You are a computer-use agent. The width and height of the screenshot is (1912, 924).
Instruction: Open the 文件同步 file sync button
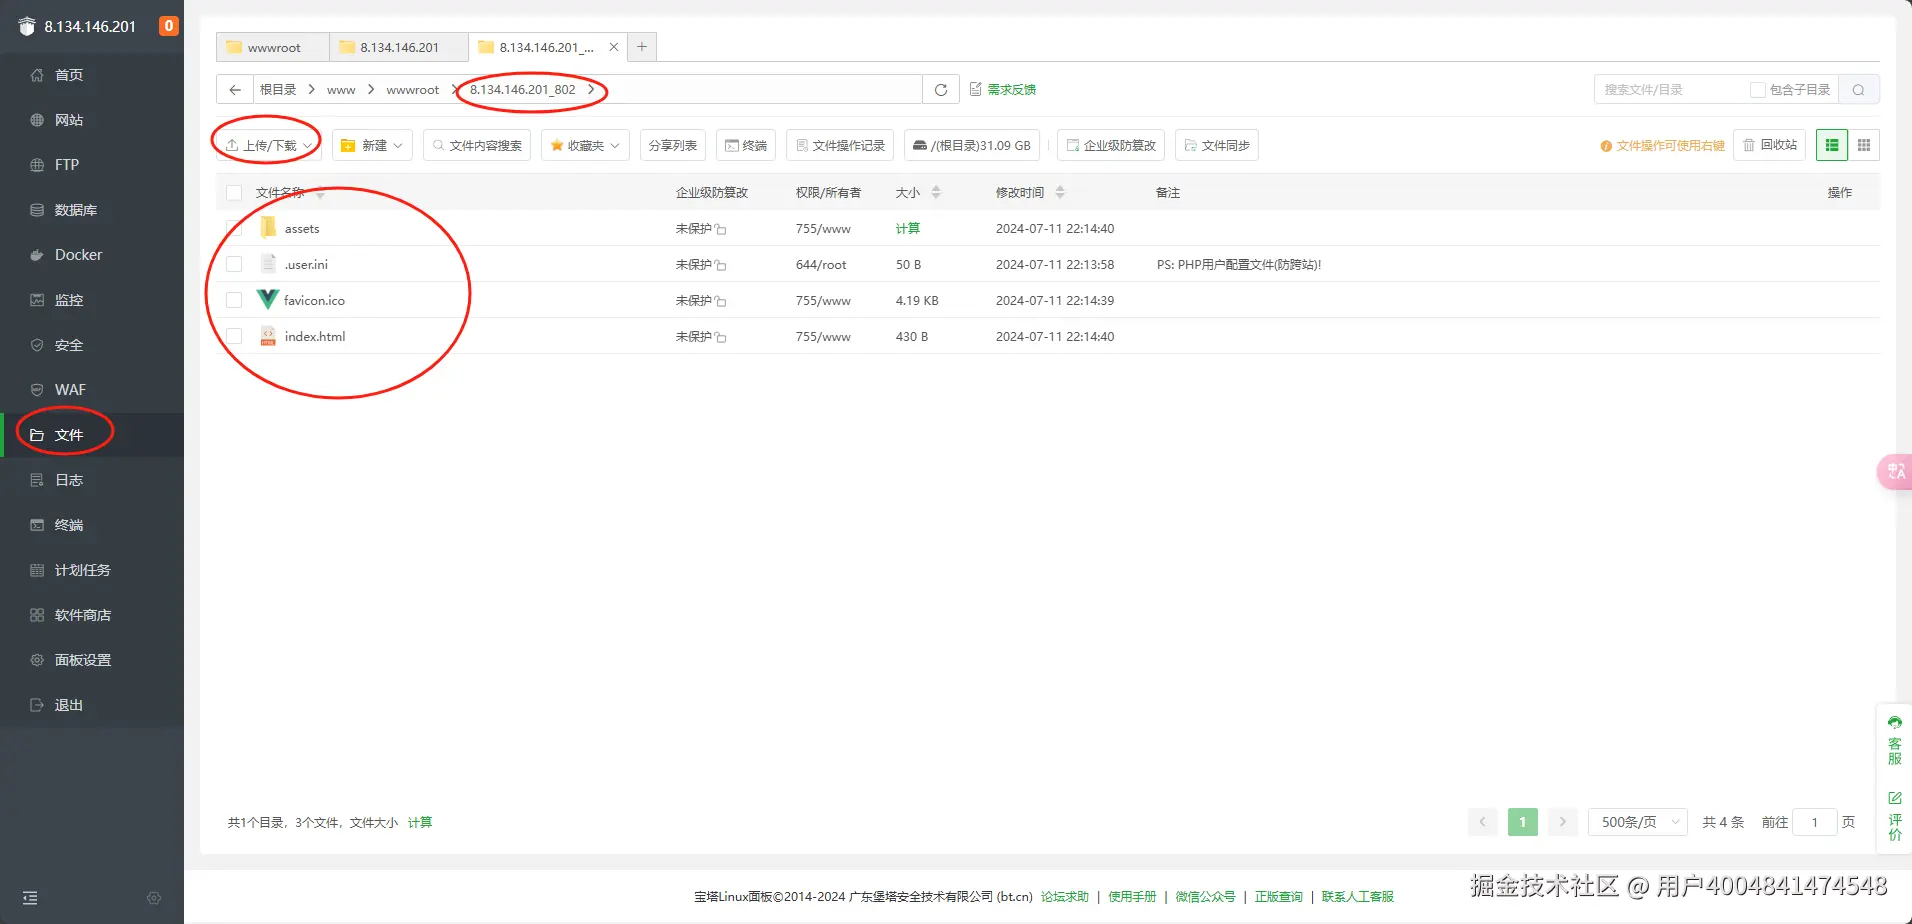coord(1217,146)
